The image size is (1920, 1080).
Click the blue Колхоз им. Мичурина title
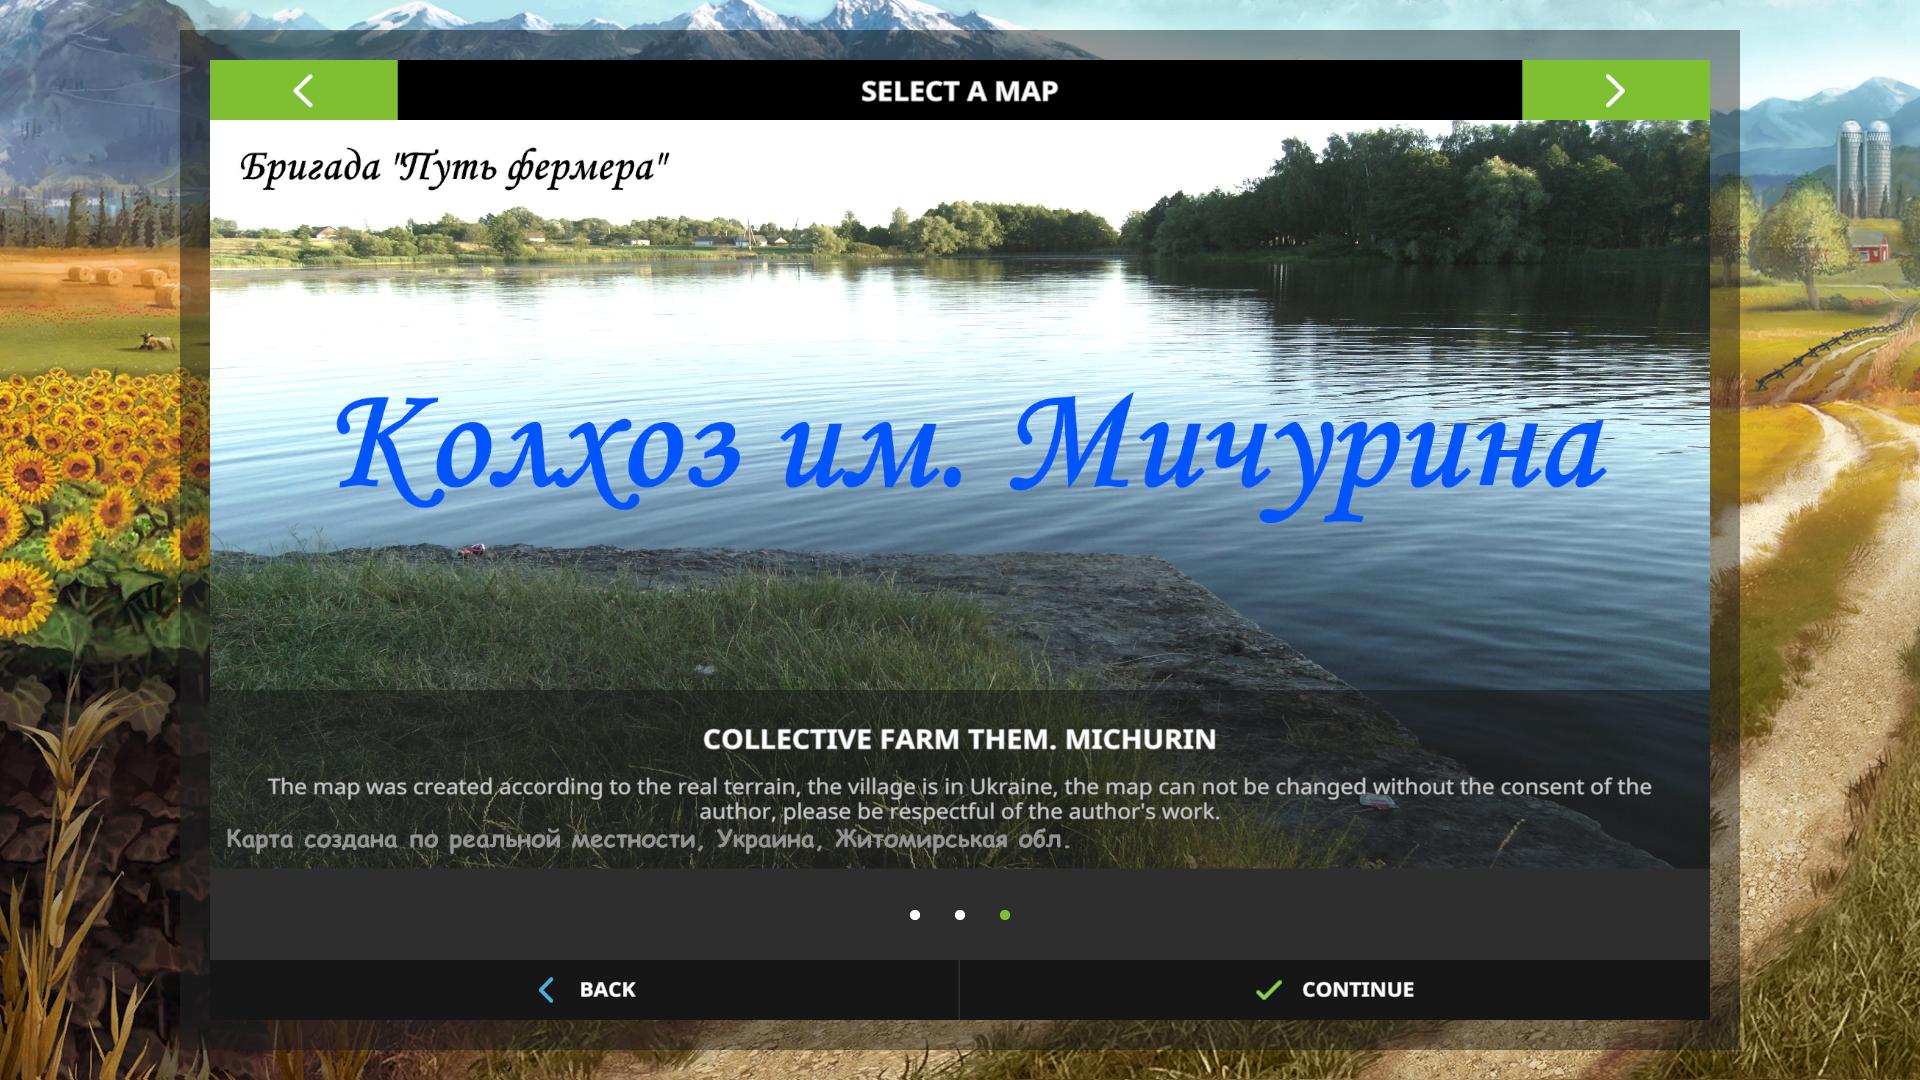coord(970,450)
